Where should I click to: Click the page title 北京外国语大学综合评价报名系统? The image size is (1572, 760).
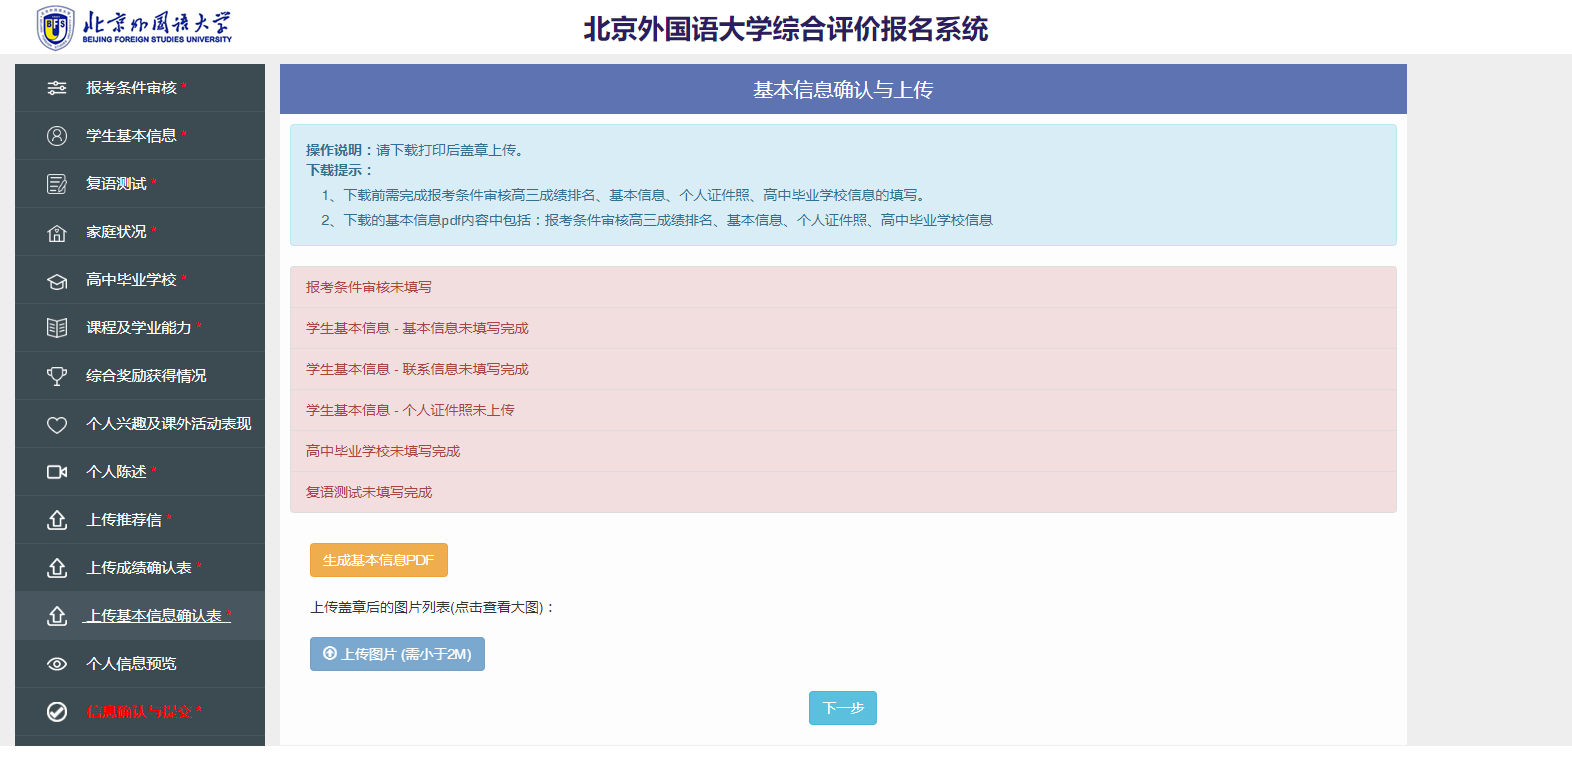[x=786, y=29]
